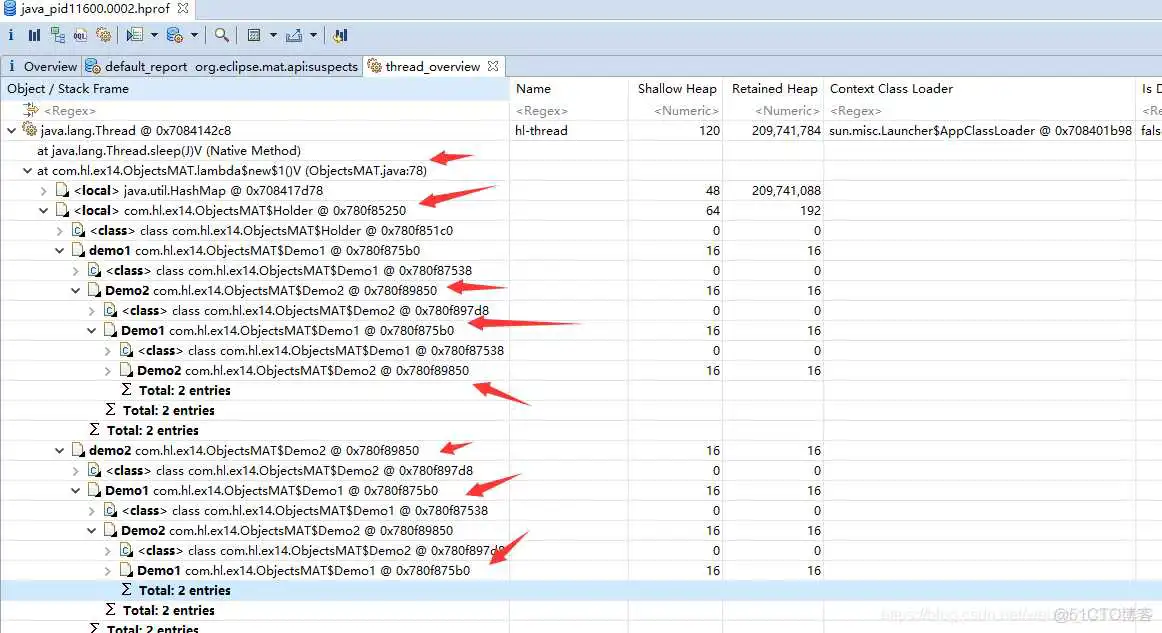Switch to the Overview tab
This screenshot has height=633, width=1162.
[x=50, y=66]
